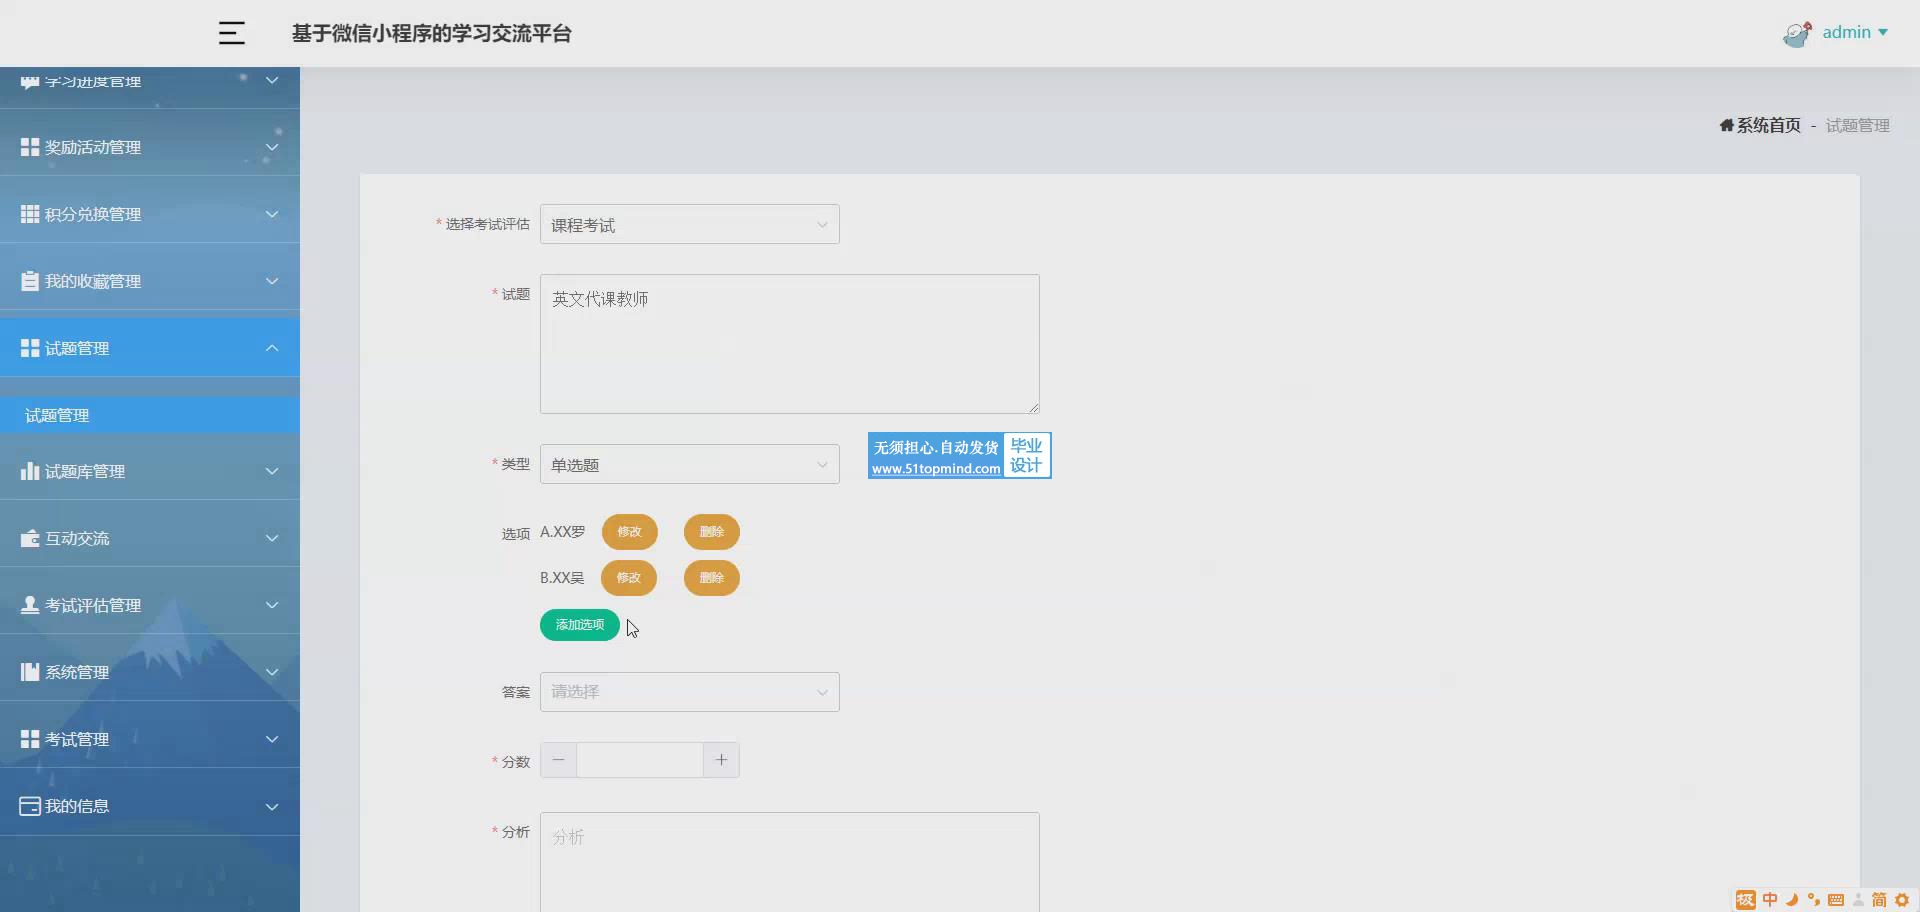Expand the 互动交流 menu chevron

tap(272, 538)
